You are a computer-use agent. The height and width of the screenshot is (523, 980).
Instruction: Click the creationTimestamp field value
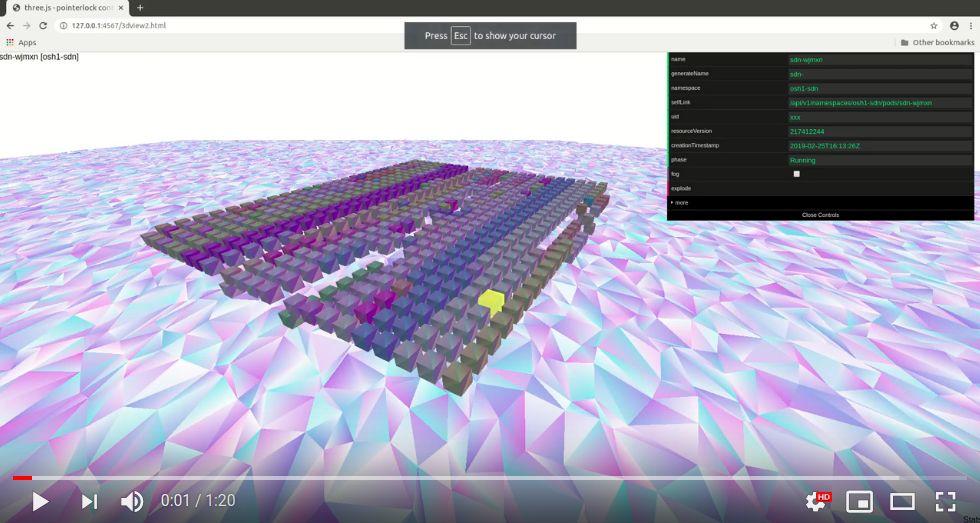(880, 146)
